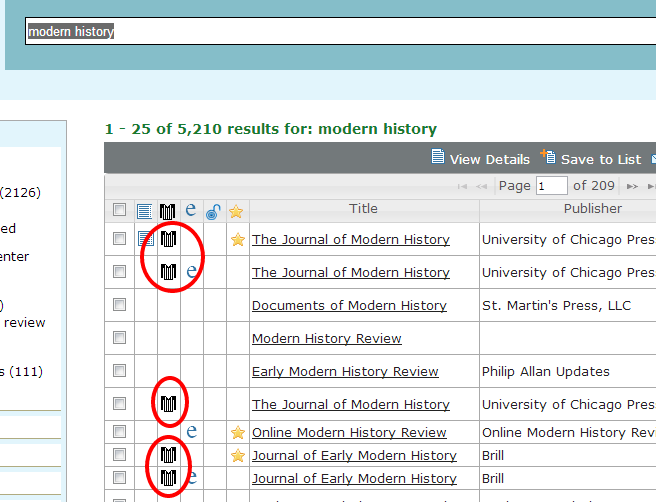Click the '(2126)' filter count in sidebar
The height and width of the screenshot is (502, 656).
tap(20, 192)
